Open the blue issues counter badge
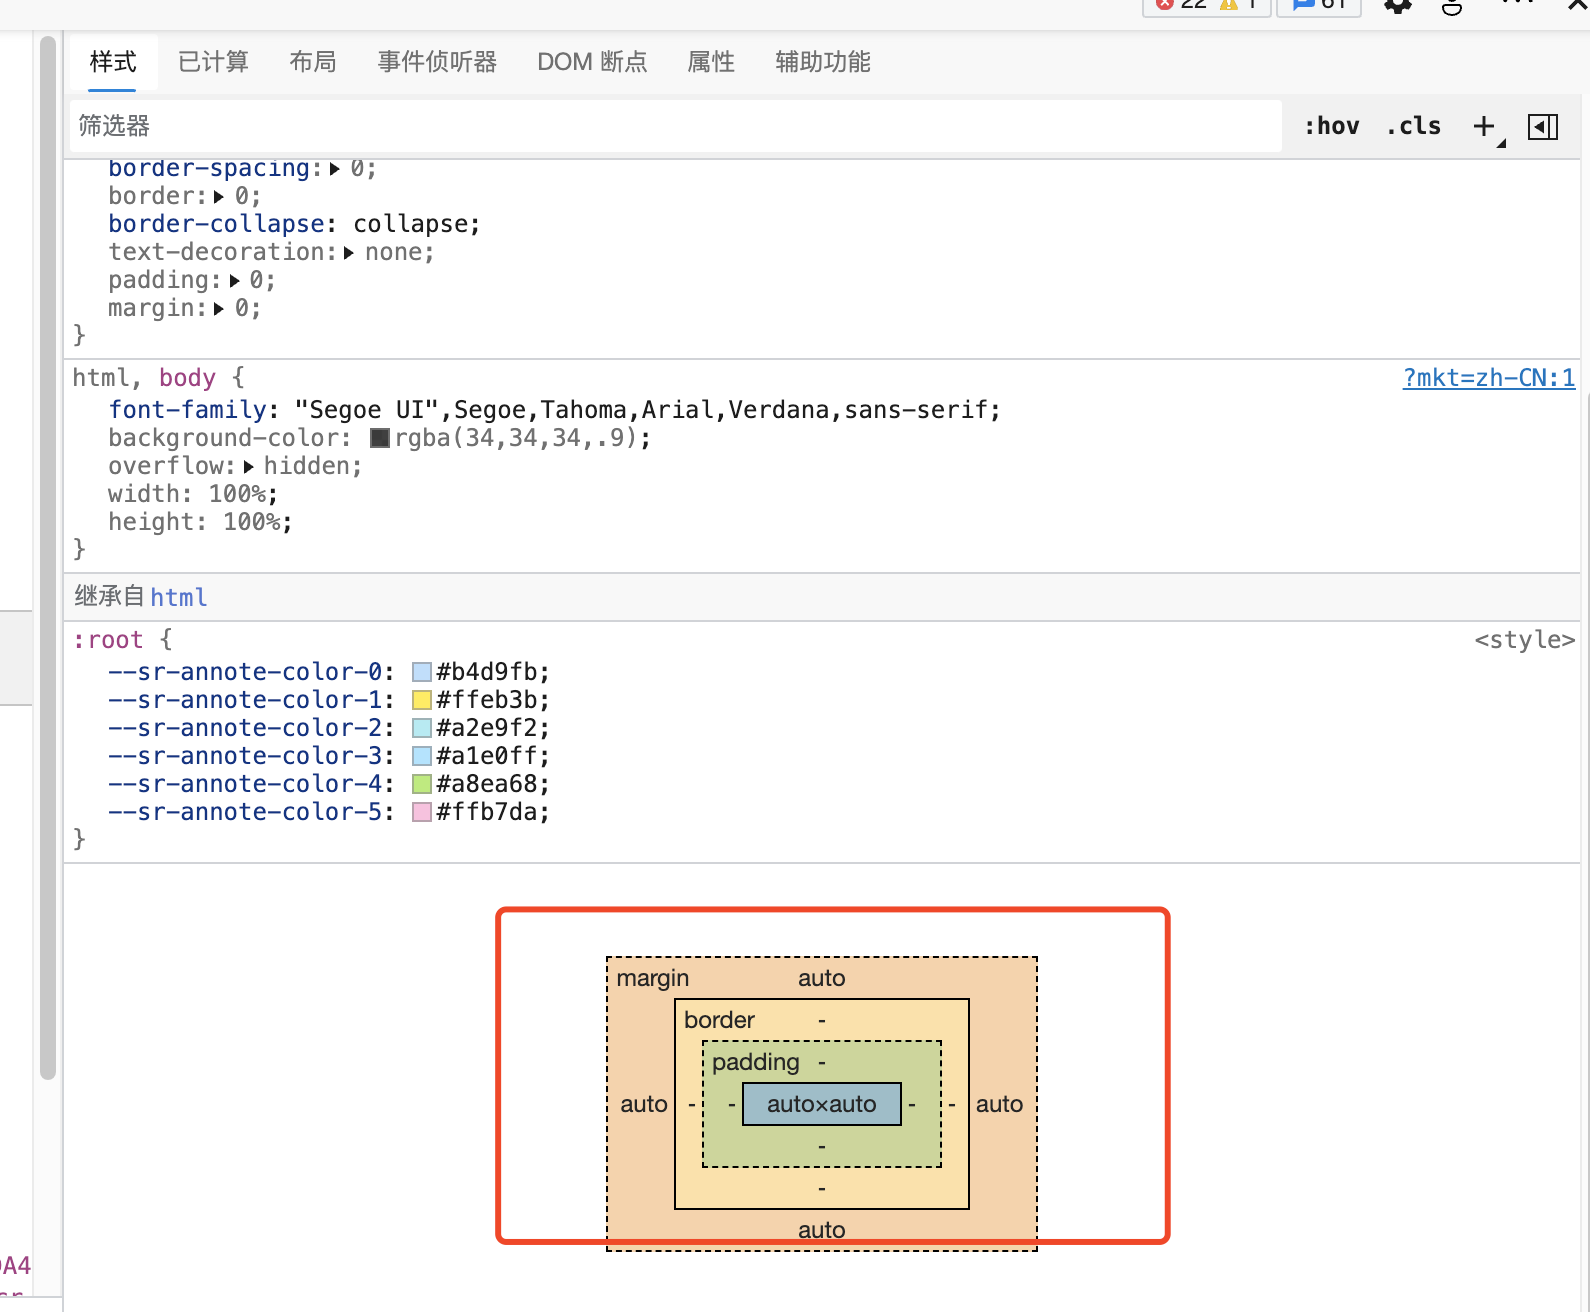The image size is (1590, 1312). [x=1318, y=6]
